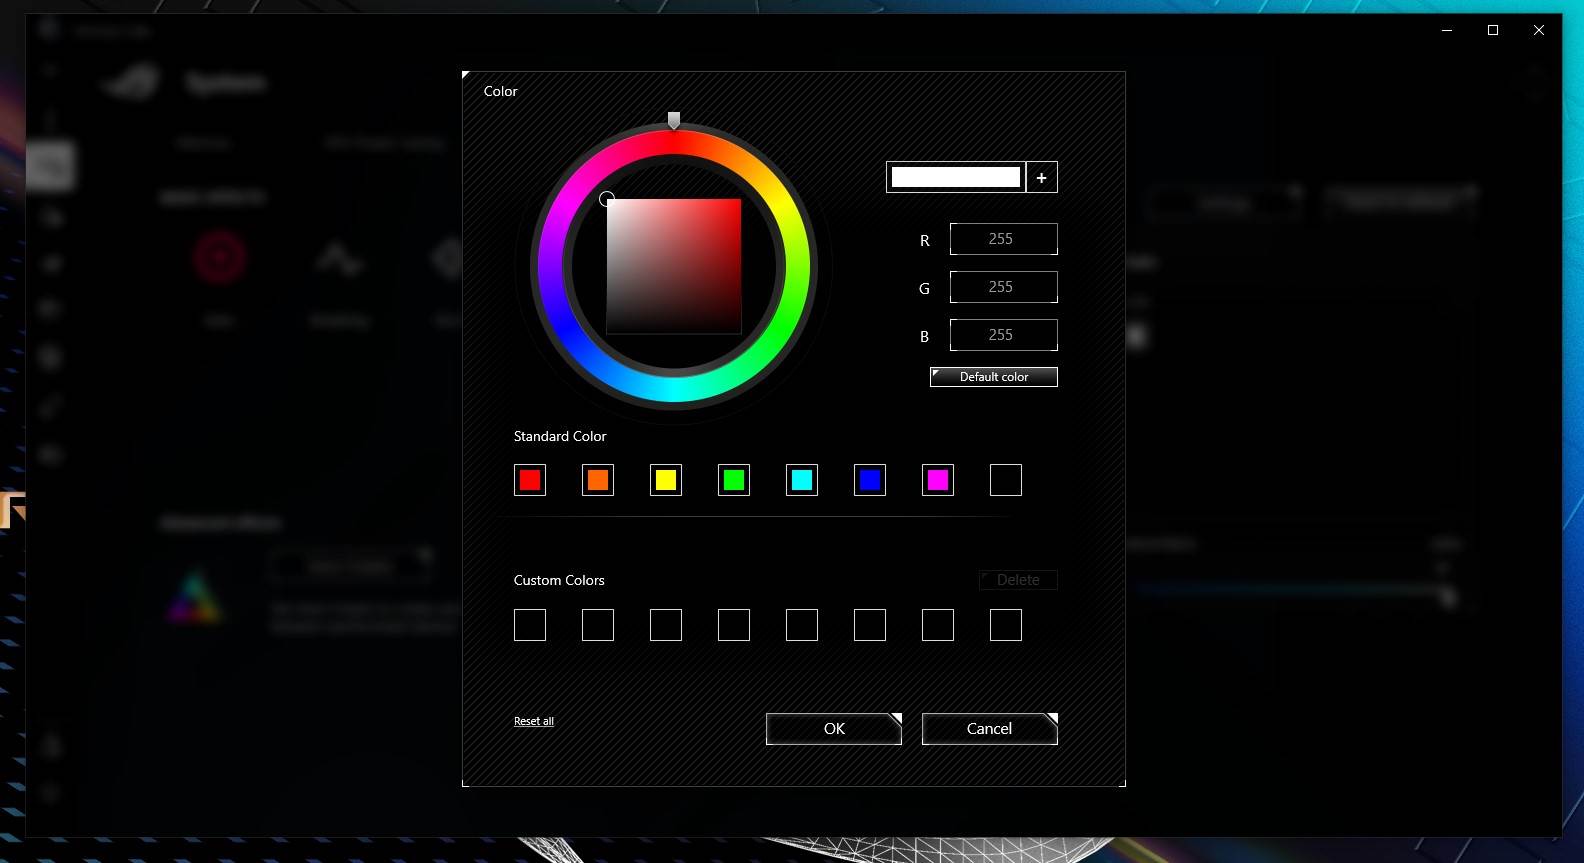Screen dimensions: 1584x863
Task: Pick the blue standard color swatch
Action: click(870, 480)
